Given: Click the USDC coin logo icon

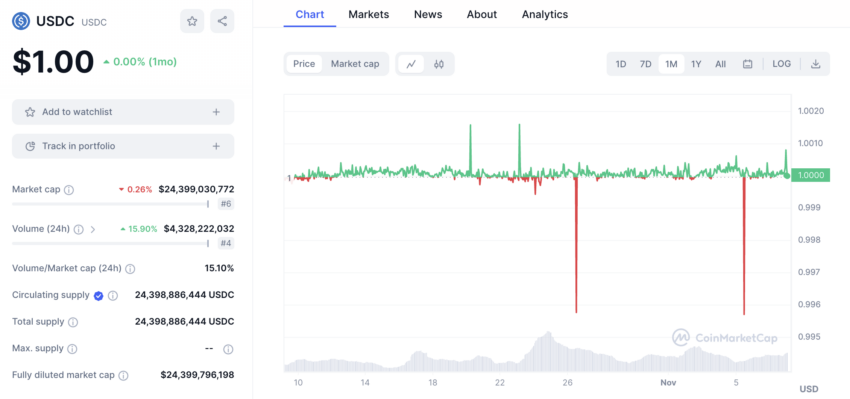Looking at the screenshot, I should [21, 21].
